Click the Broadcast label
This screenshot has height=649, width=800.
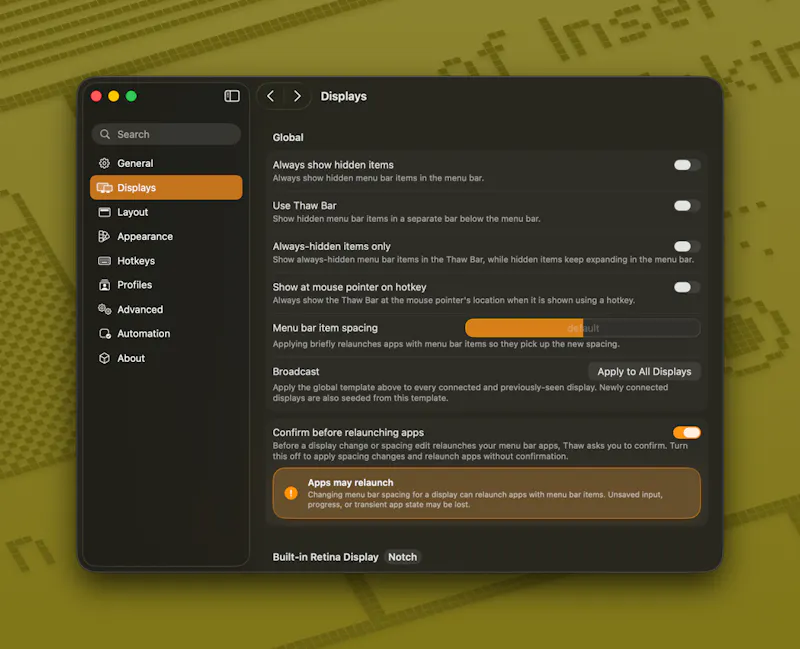(x=296, y=371)
